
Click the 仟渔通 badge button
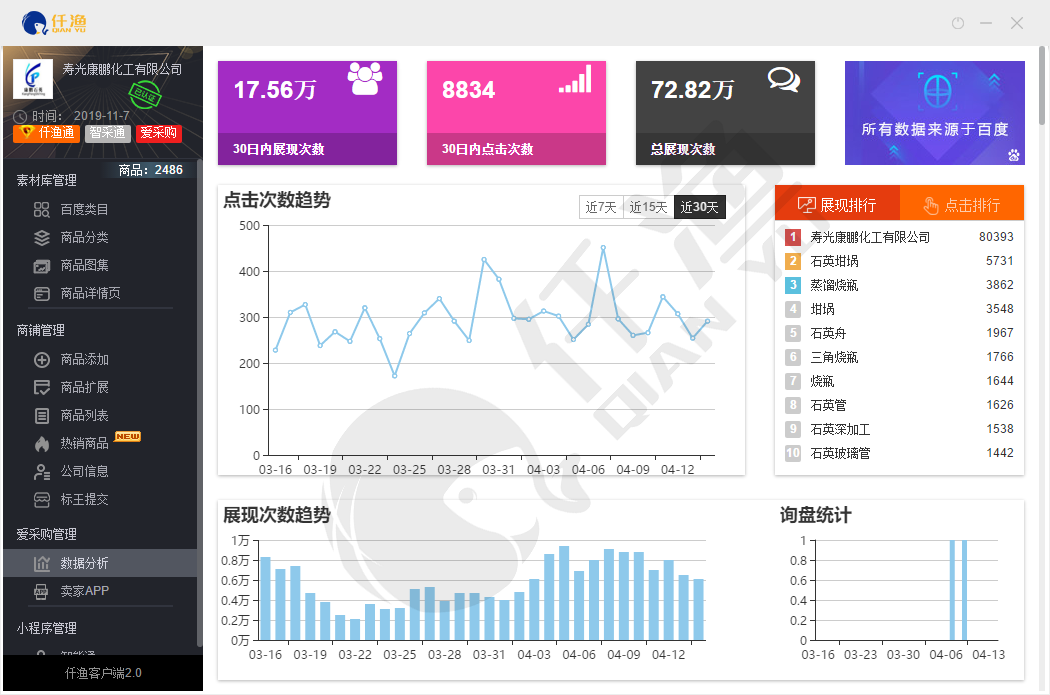pyautogui.click(x=46, y=133)
